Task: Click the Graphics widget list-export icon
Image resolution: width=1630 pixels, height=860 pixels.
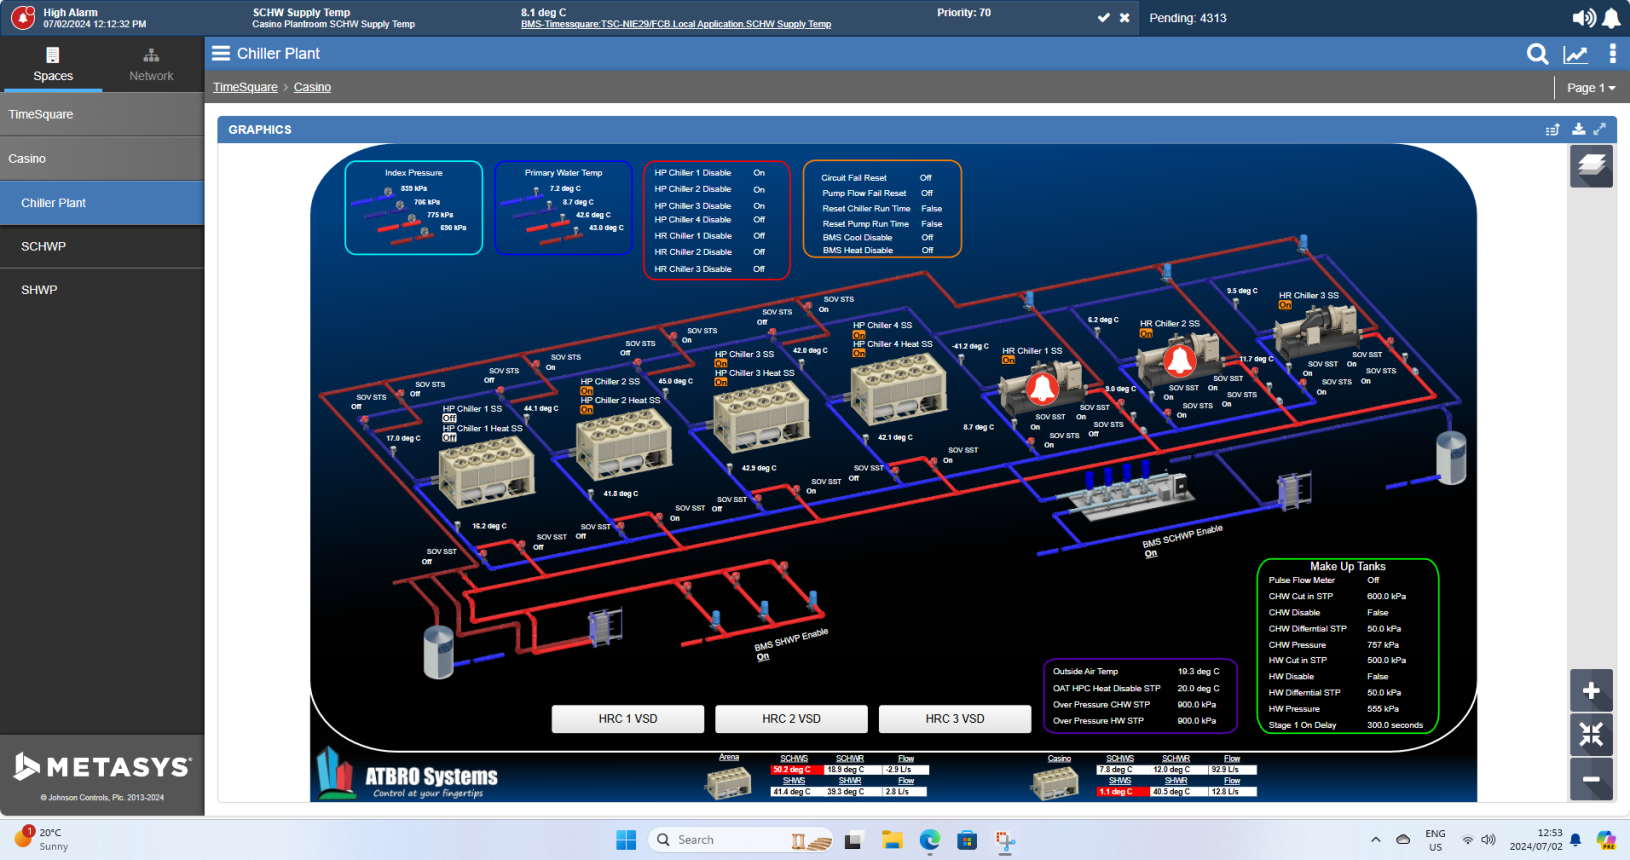Action: click(x=1553, y=129)
